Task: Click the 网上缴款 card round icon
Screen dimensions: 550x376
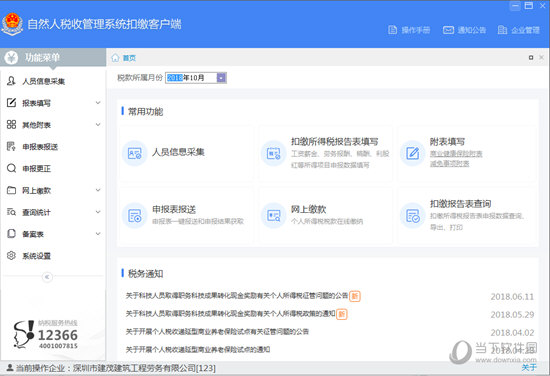Action: click(x=273, y=215)
